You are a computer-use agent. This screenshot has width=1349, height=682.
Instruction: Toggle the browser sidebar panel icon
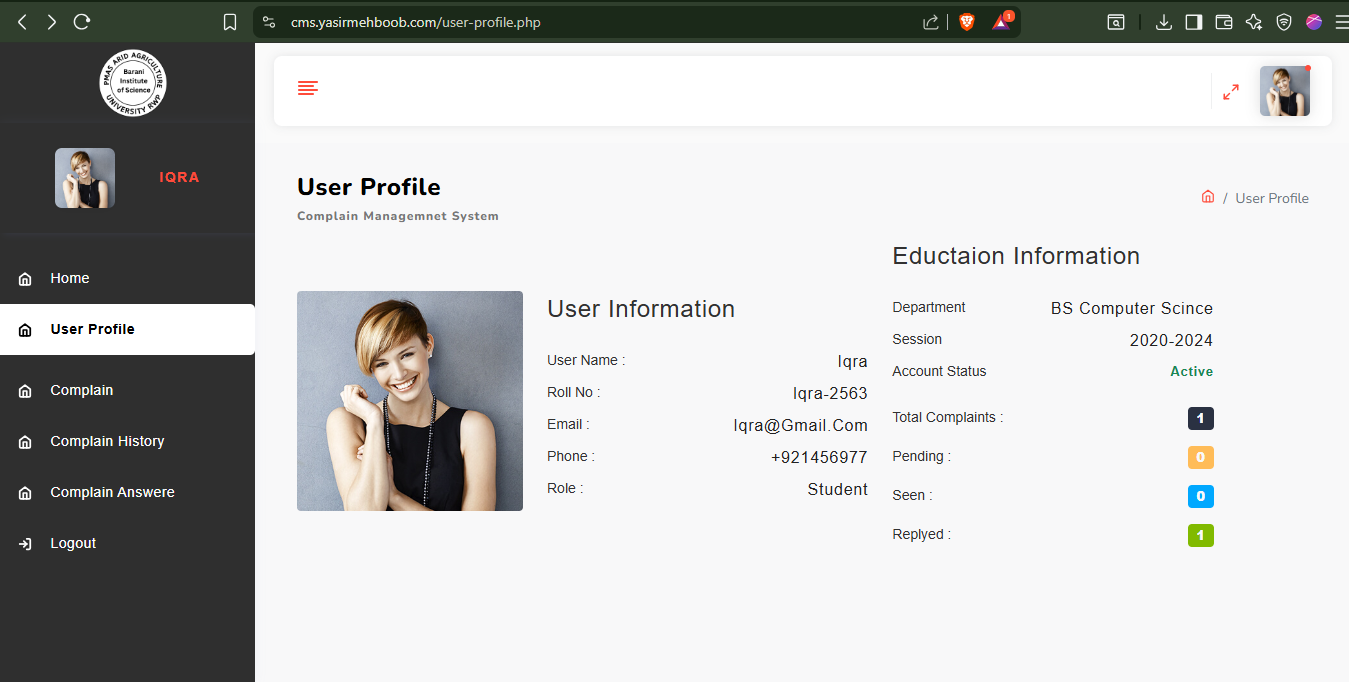1193,22
